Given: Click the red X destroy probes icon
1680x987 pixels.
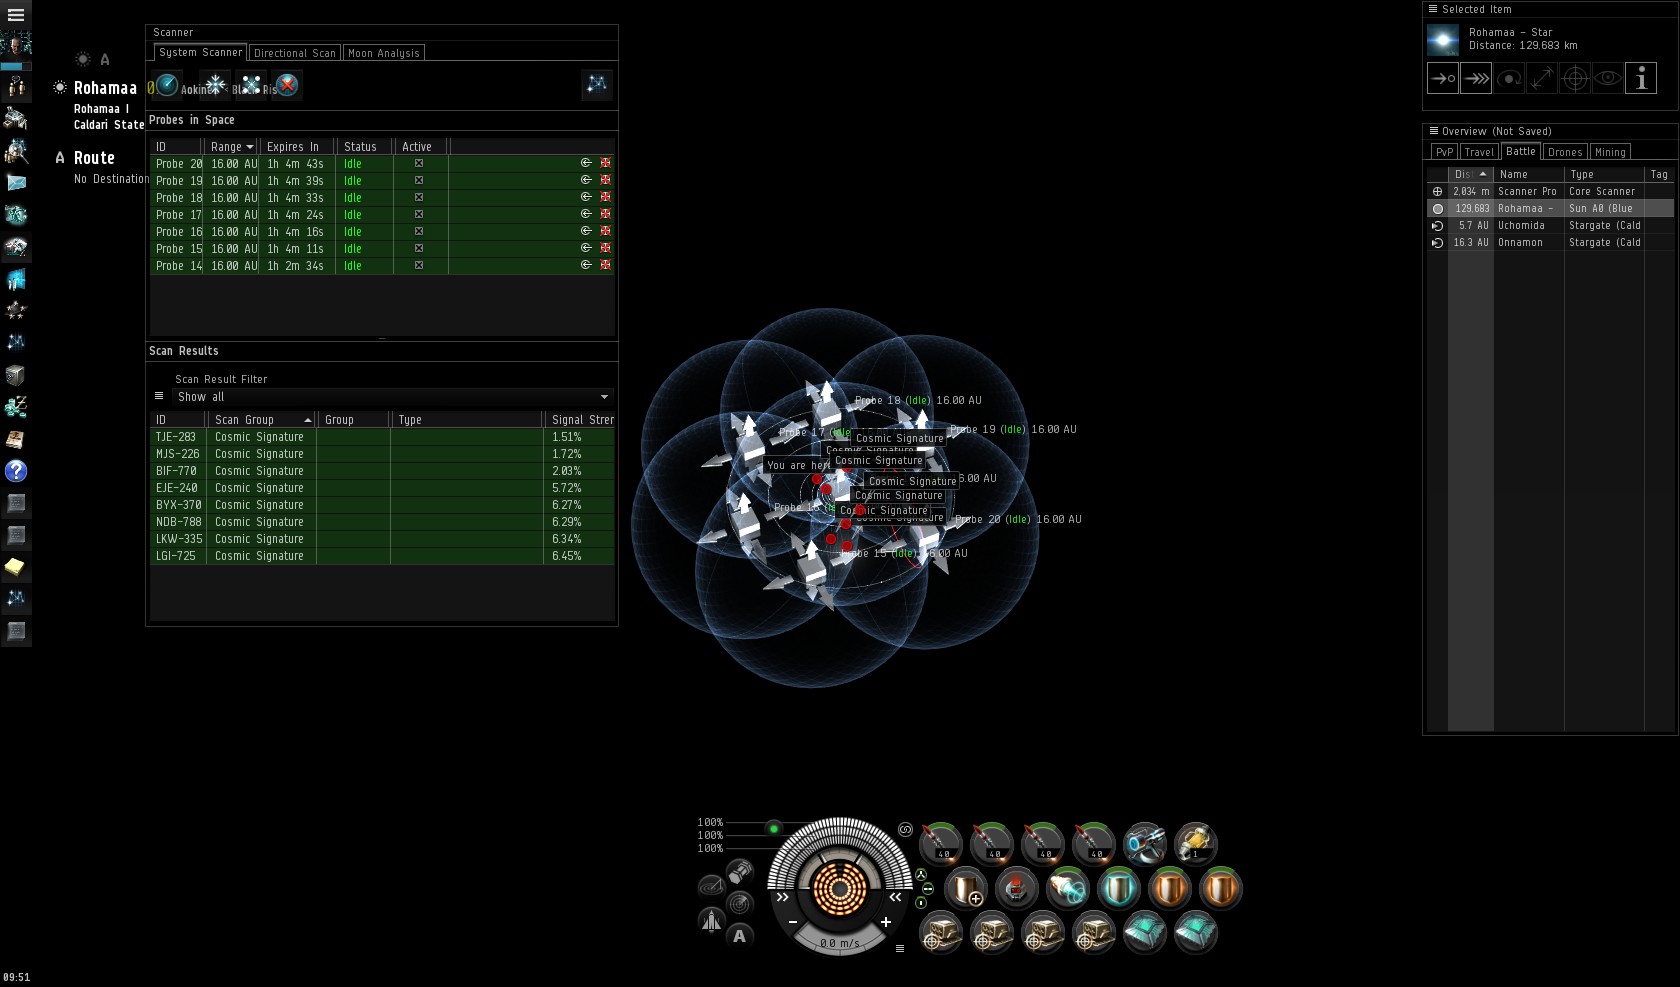Looking at the screenshot, I should [287, 86].
